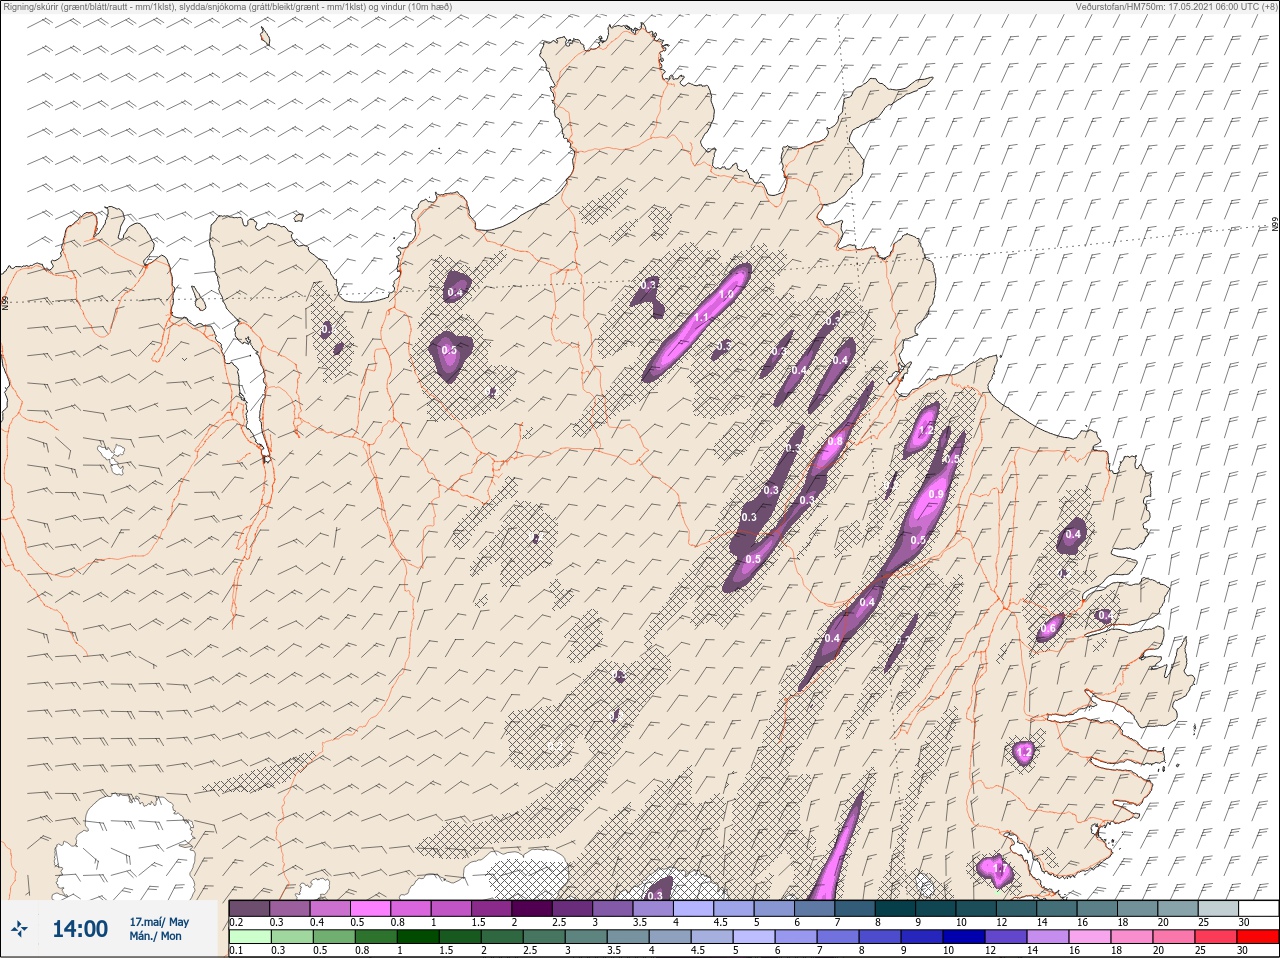Screen dimensions: 1280x958
Task: Click the '1.1' precipitation value on the map
Action: pyautogui.click(x=701, y=318)
